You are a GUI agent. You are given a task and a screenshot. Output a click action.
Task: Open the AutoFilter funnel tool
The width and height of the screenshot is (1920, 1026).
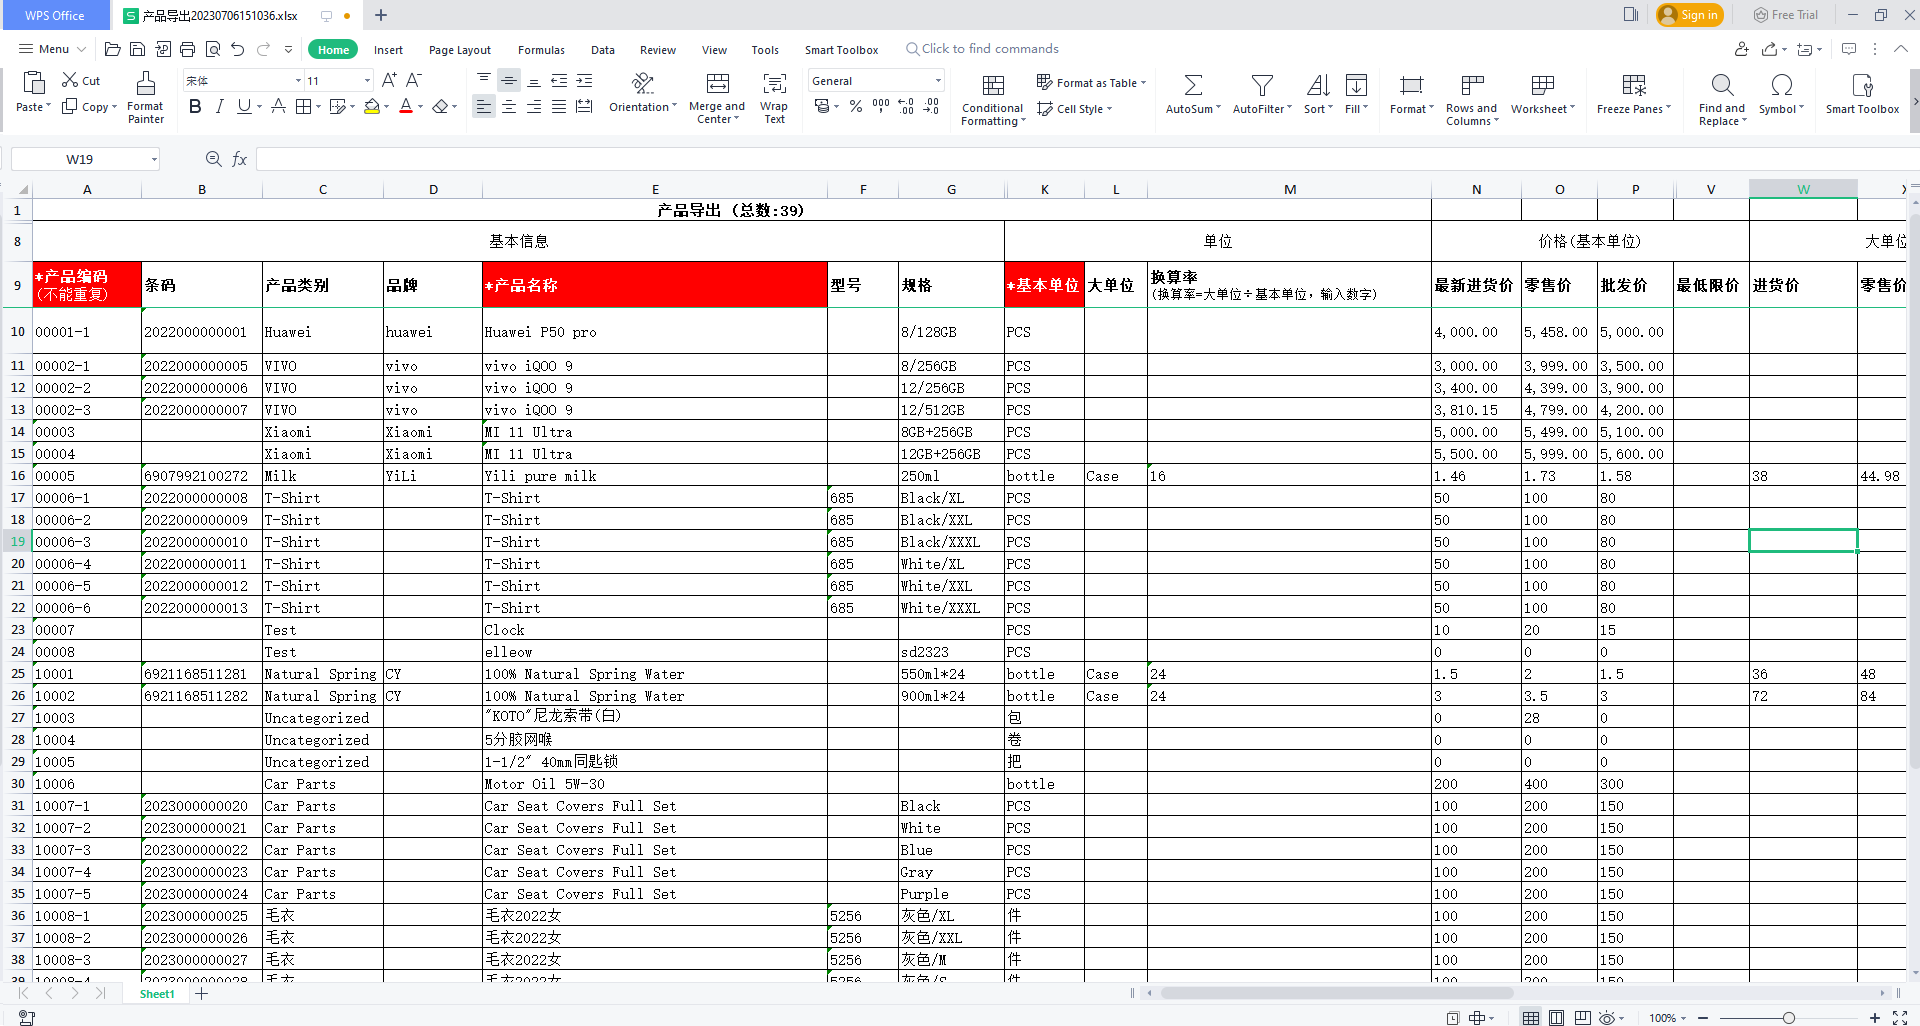[1262, 86]
